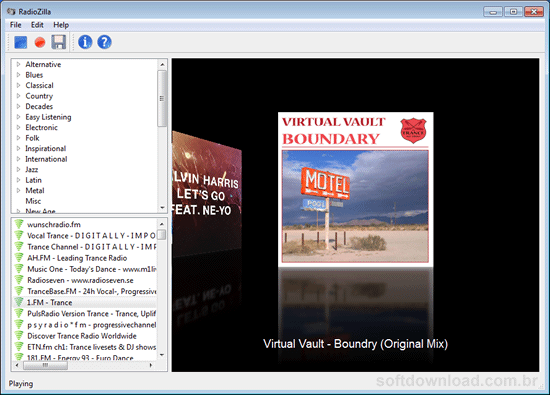This screenshot has height=395, width=550.
Task: Expand the Folk genre node
Action: pos(19,138)
